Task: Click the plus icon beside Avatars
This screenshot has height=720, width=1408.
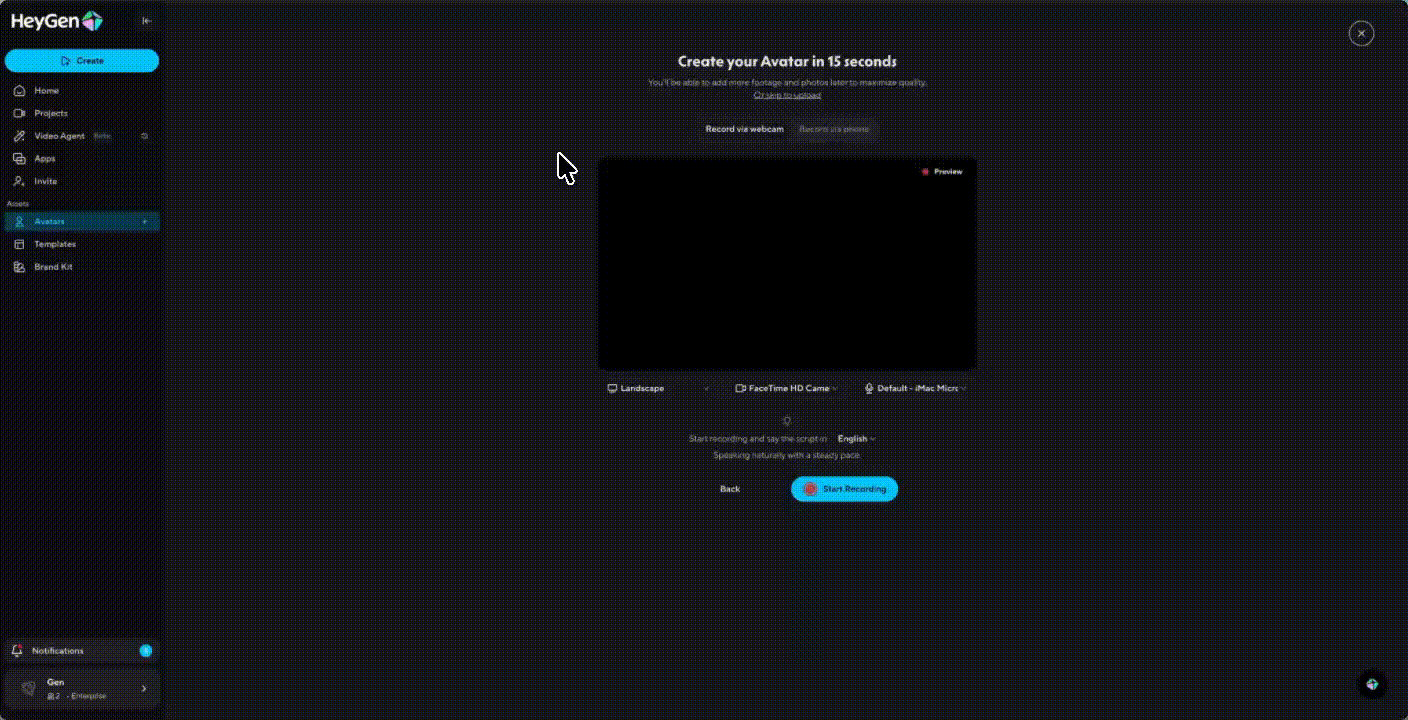Action: [x=145, y=222]
